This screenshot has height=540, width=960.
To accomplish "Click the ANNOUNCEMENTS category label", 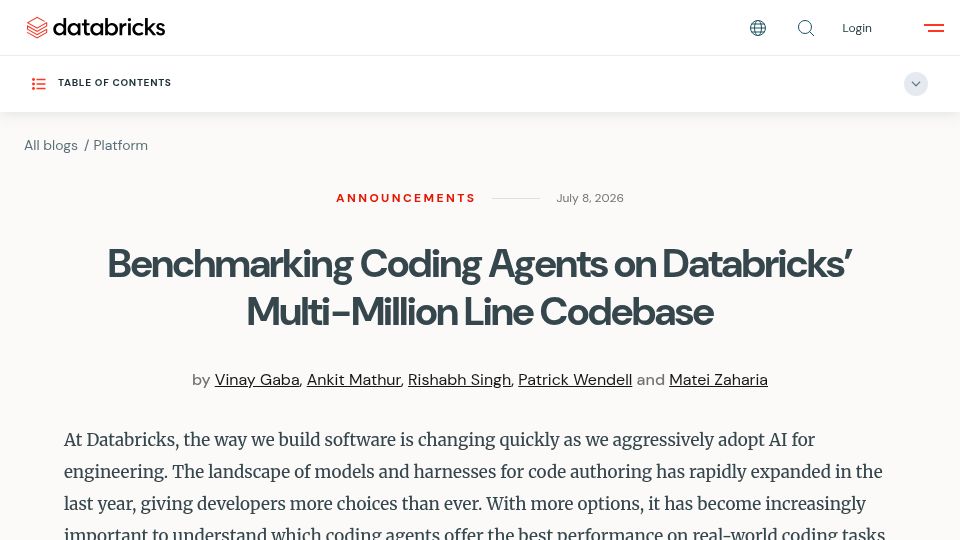I will click(x=405, y=198).
